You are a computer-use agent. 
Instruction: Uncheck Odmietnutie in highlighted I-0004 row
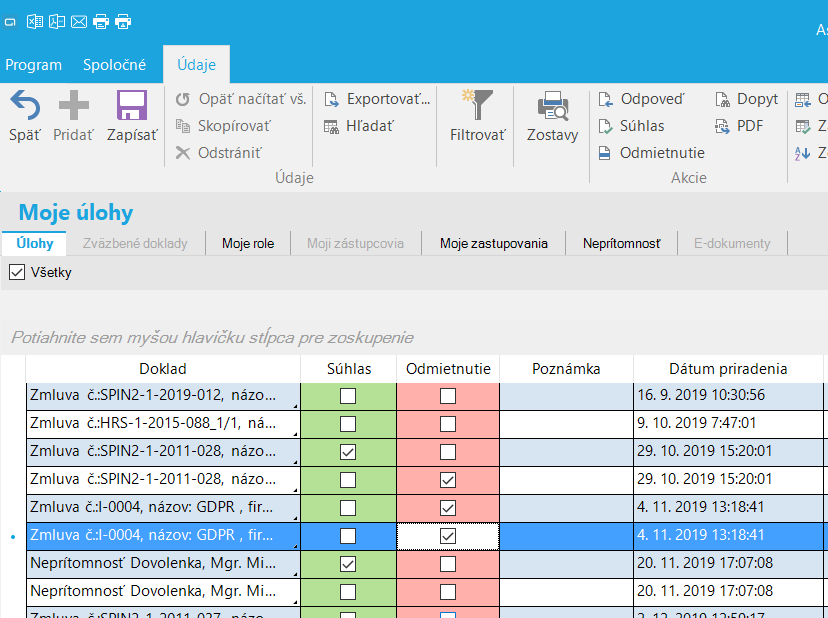(448, 536)
